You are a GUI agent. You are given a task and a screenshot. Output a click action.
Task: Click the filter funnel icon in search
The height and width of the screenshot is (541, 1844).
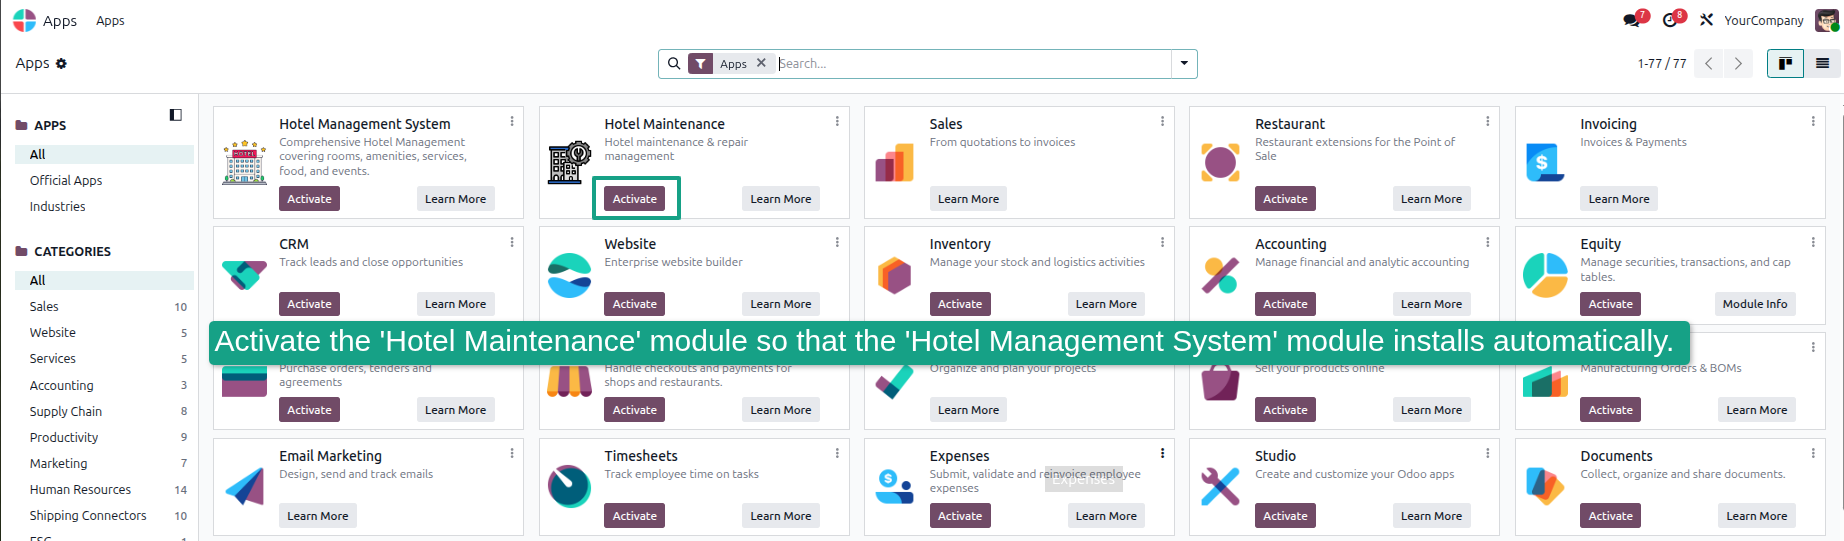(x=702, y=63)
